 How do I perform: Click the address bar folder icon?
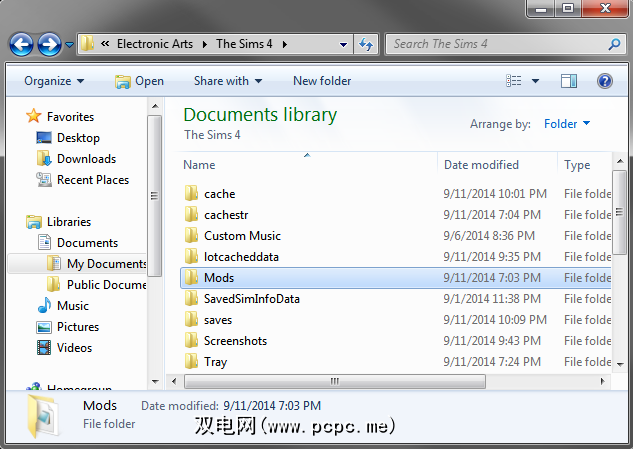[x=87, y=44]
